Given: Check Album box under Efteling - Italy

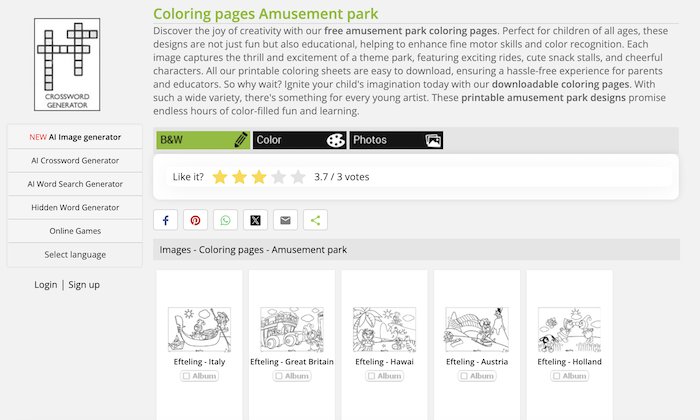Looking at the screenshot, I should tap(186, 376).
